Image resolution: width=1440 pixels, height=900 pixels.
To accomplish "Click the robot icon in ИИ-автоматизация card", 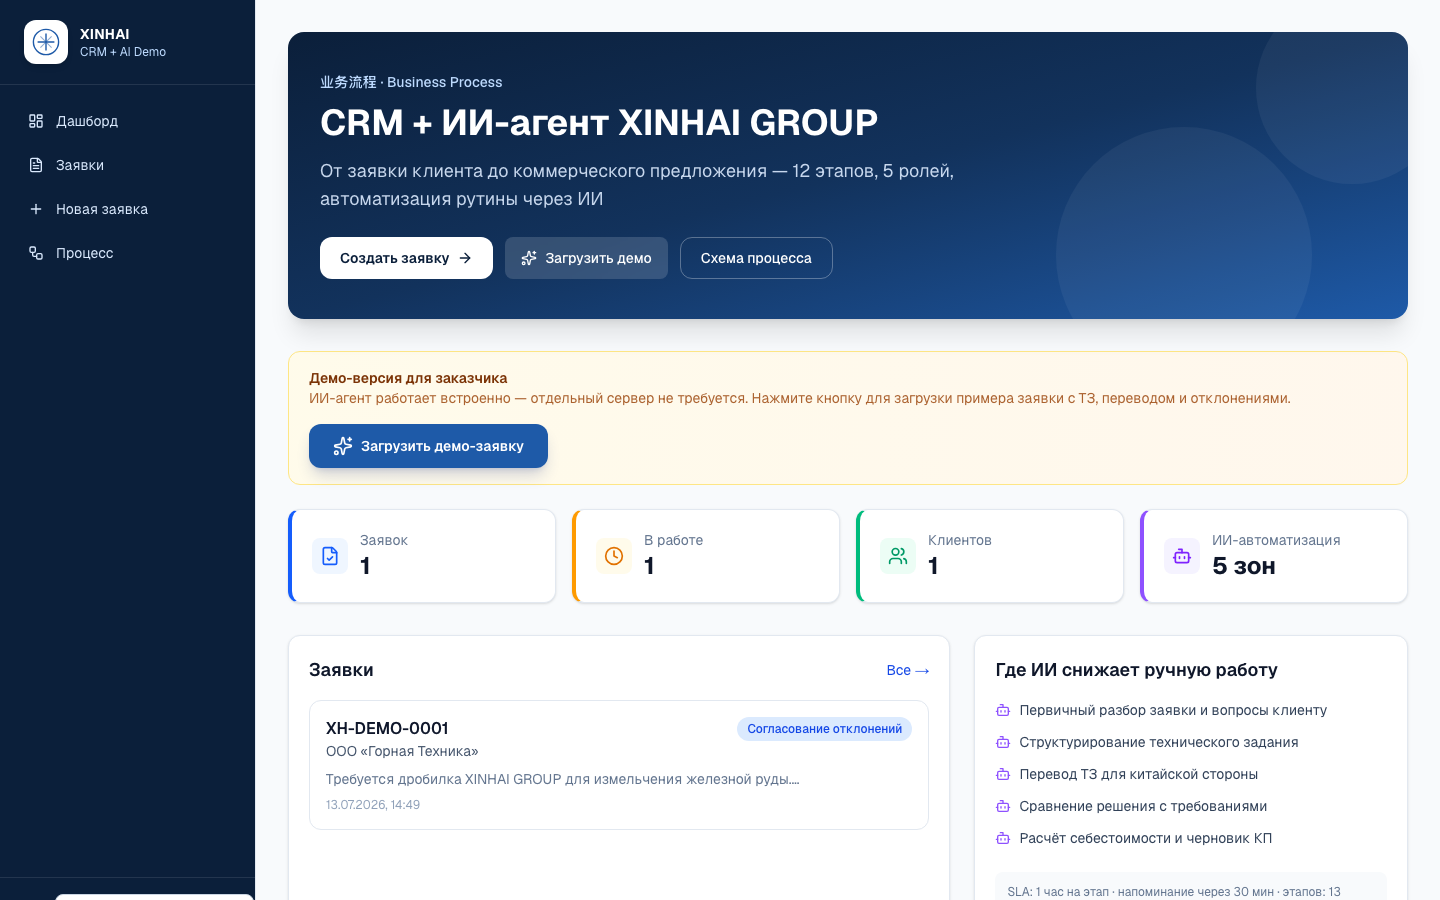I will click(x=1182, y=556).
